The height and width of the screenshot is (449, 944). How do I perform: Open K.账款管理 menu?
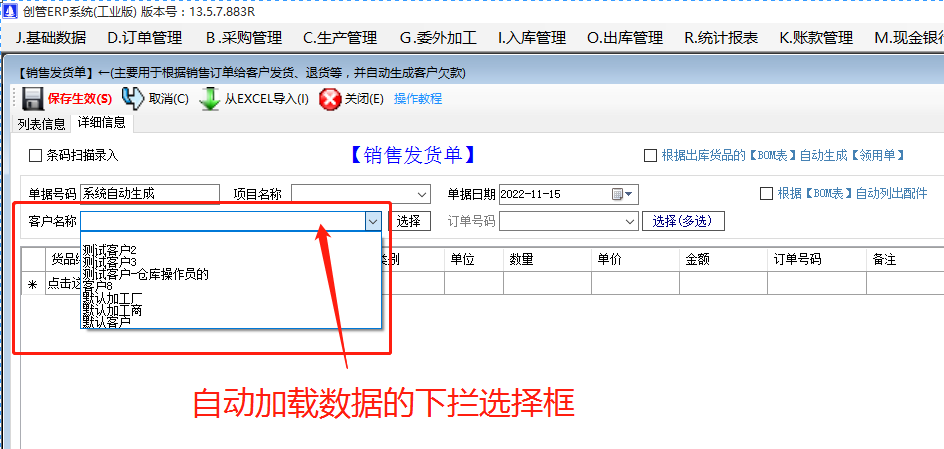[816, 38]
